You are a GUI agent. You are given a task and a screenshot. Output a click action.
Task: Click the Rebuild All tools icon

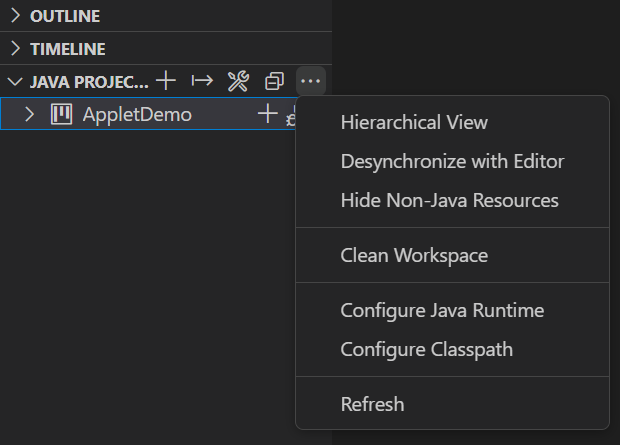tap(238, 80)
